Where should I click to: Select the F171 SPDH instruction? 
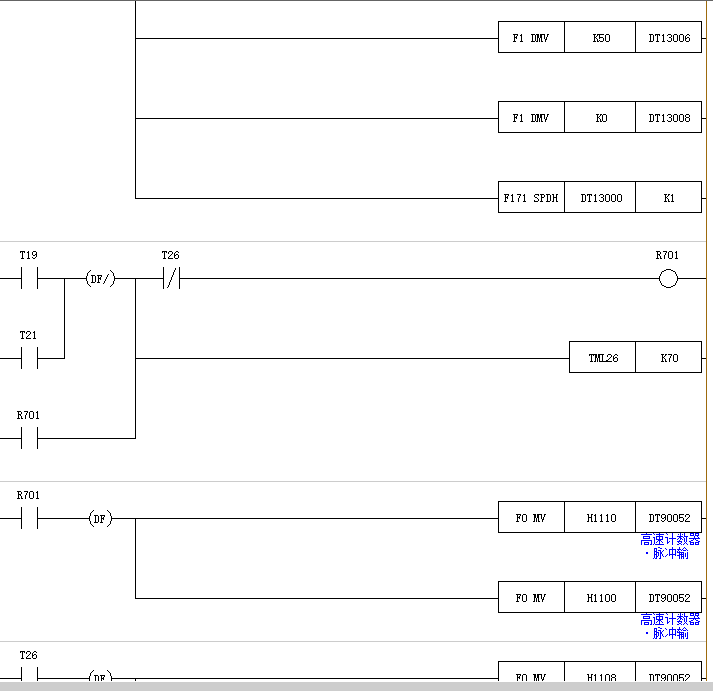tap(531, 198)
